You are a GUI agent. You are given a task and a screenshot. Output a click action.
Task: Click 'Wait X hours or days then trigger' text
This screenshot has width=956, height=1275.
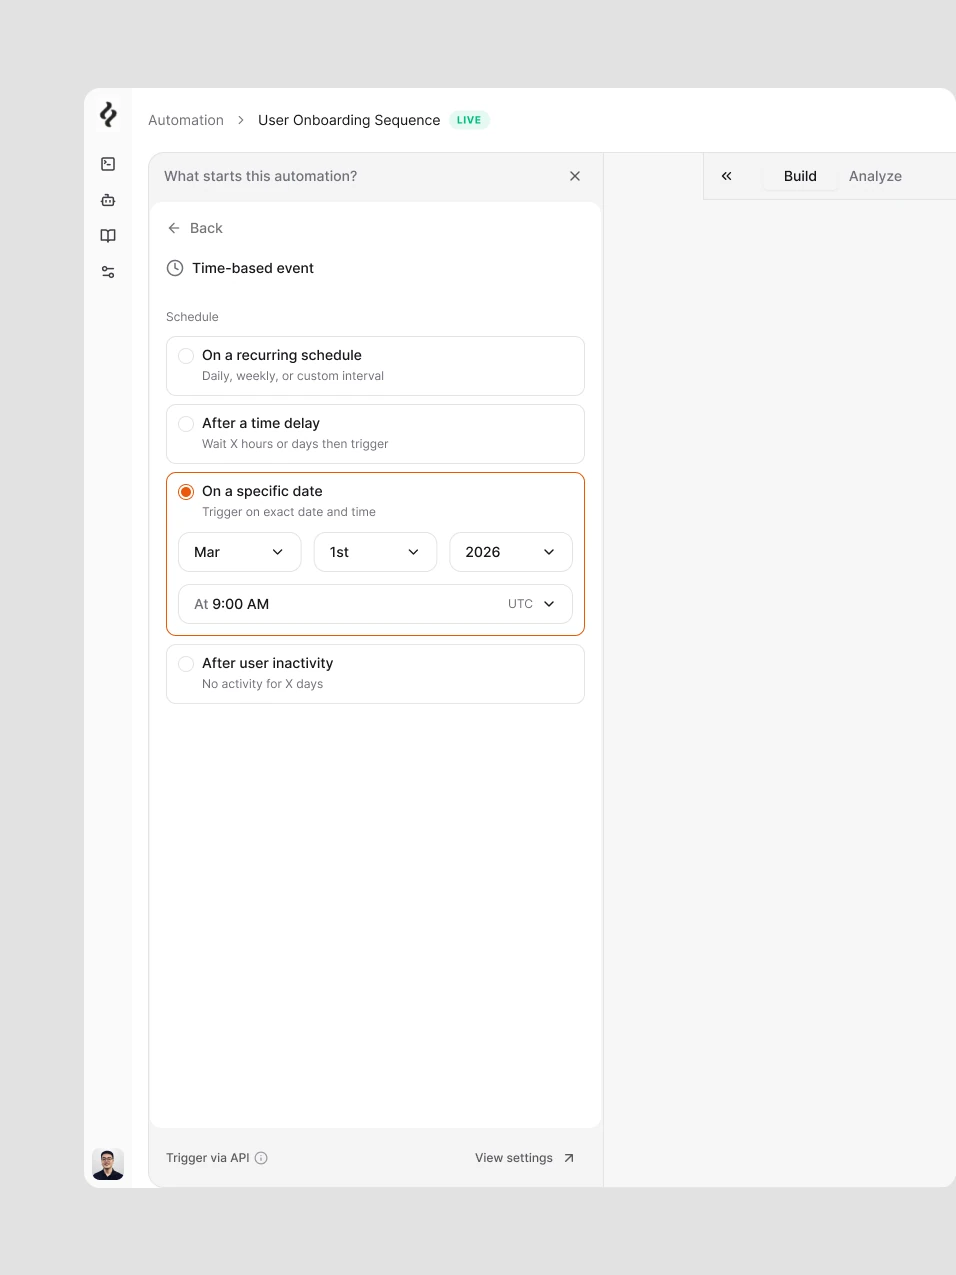coord(295,444)
